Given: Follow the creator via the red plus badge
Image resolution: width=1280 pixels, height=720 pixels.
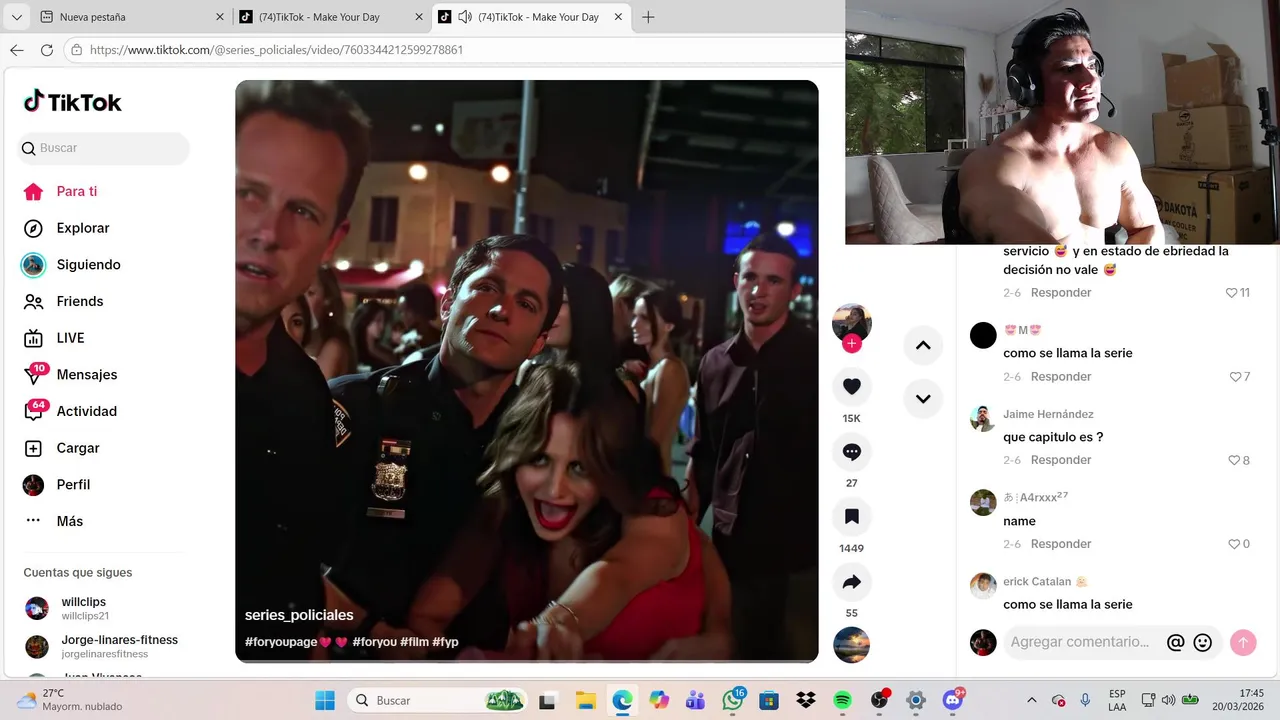Looking at the screenshot, I should pos(852,344).
